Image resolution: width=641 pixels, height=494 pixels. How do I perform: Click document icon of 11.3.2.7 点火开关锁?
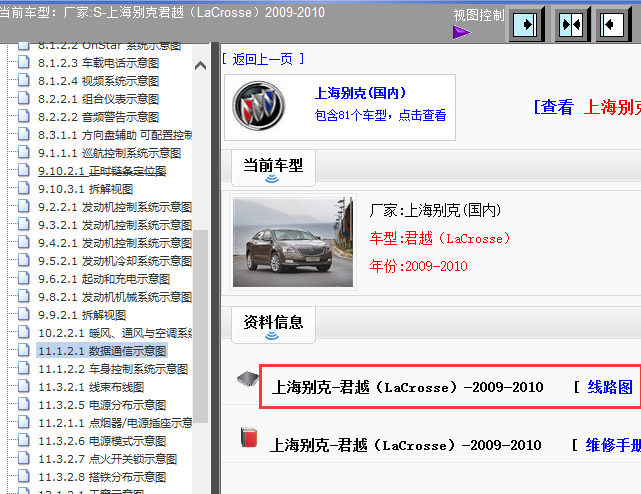click(x=24, y=457)
